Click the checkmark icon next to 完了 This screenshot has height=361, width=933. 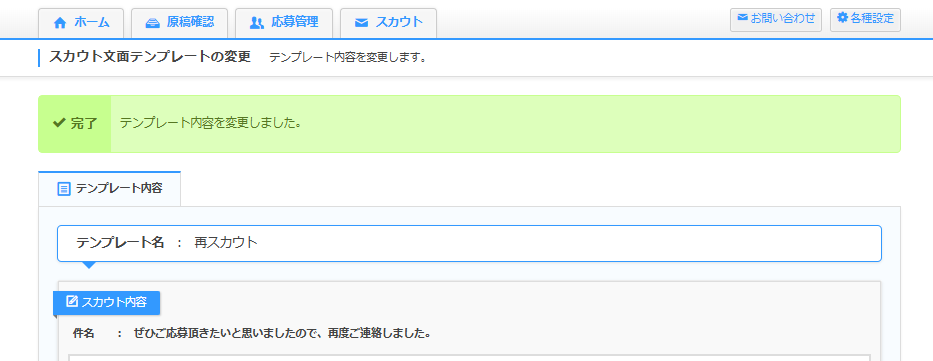(59, 123)
